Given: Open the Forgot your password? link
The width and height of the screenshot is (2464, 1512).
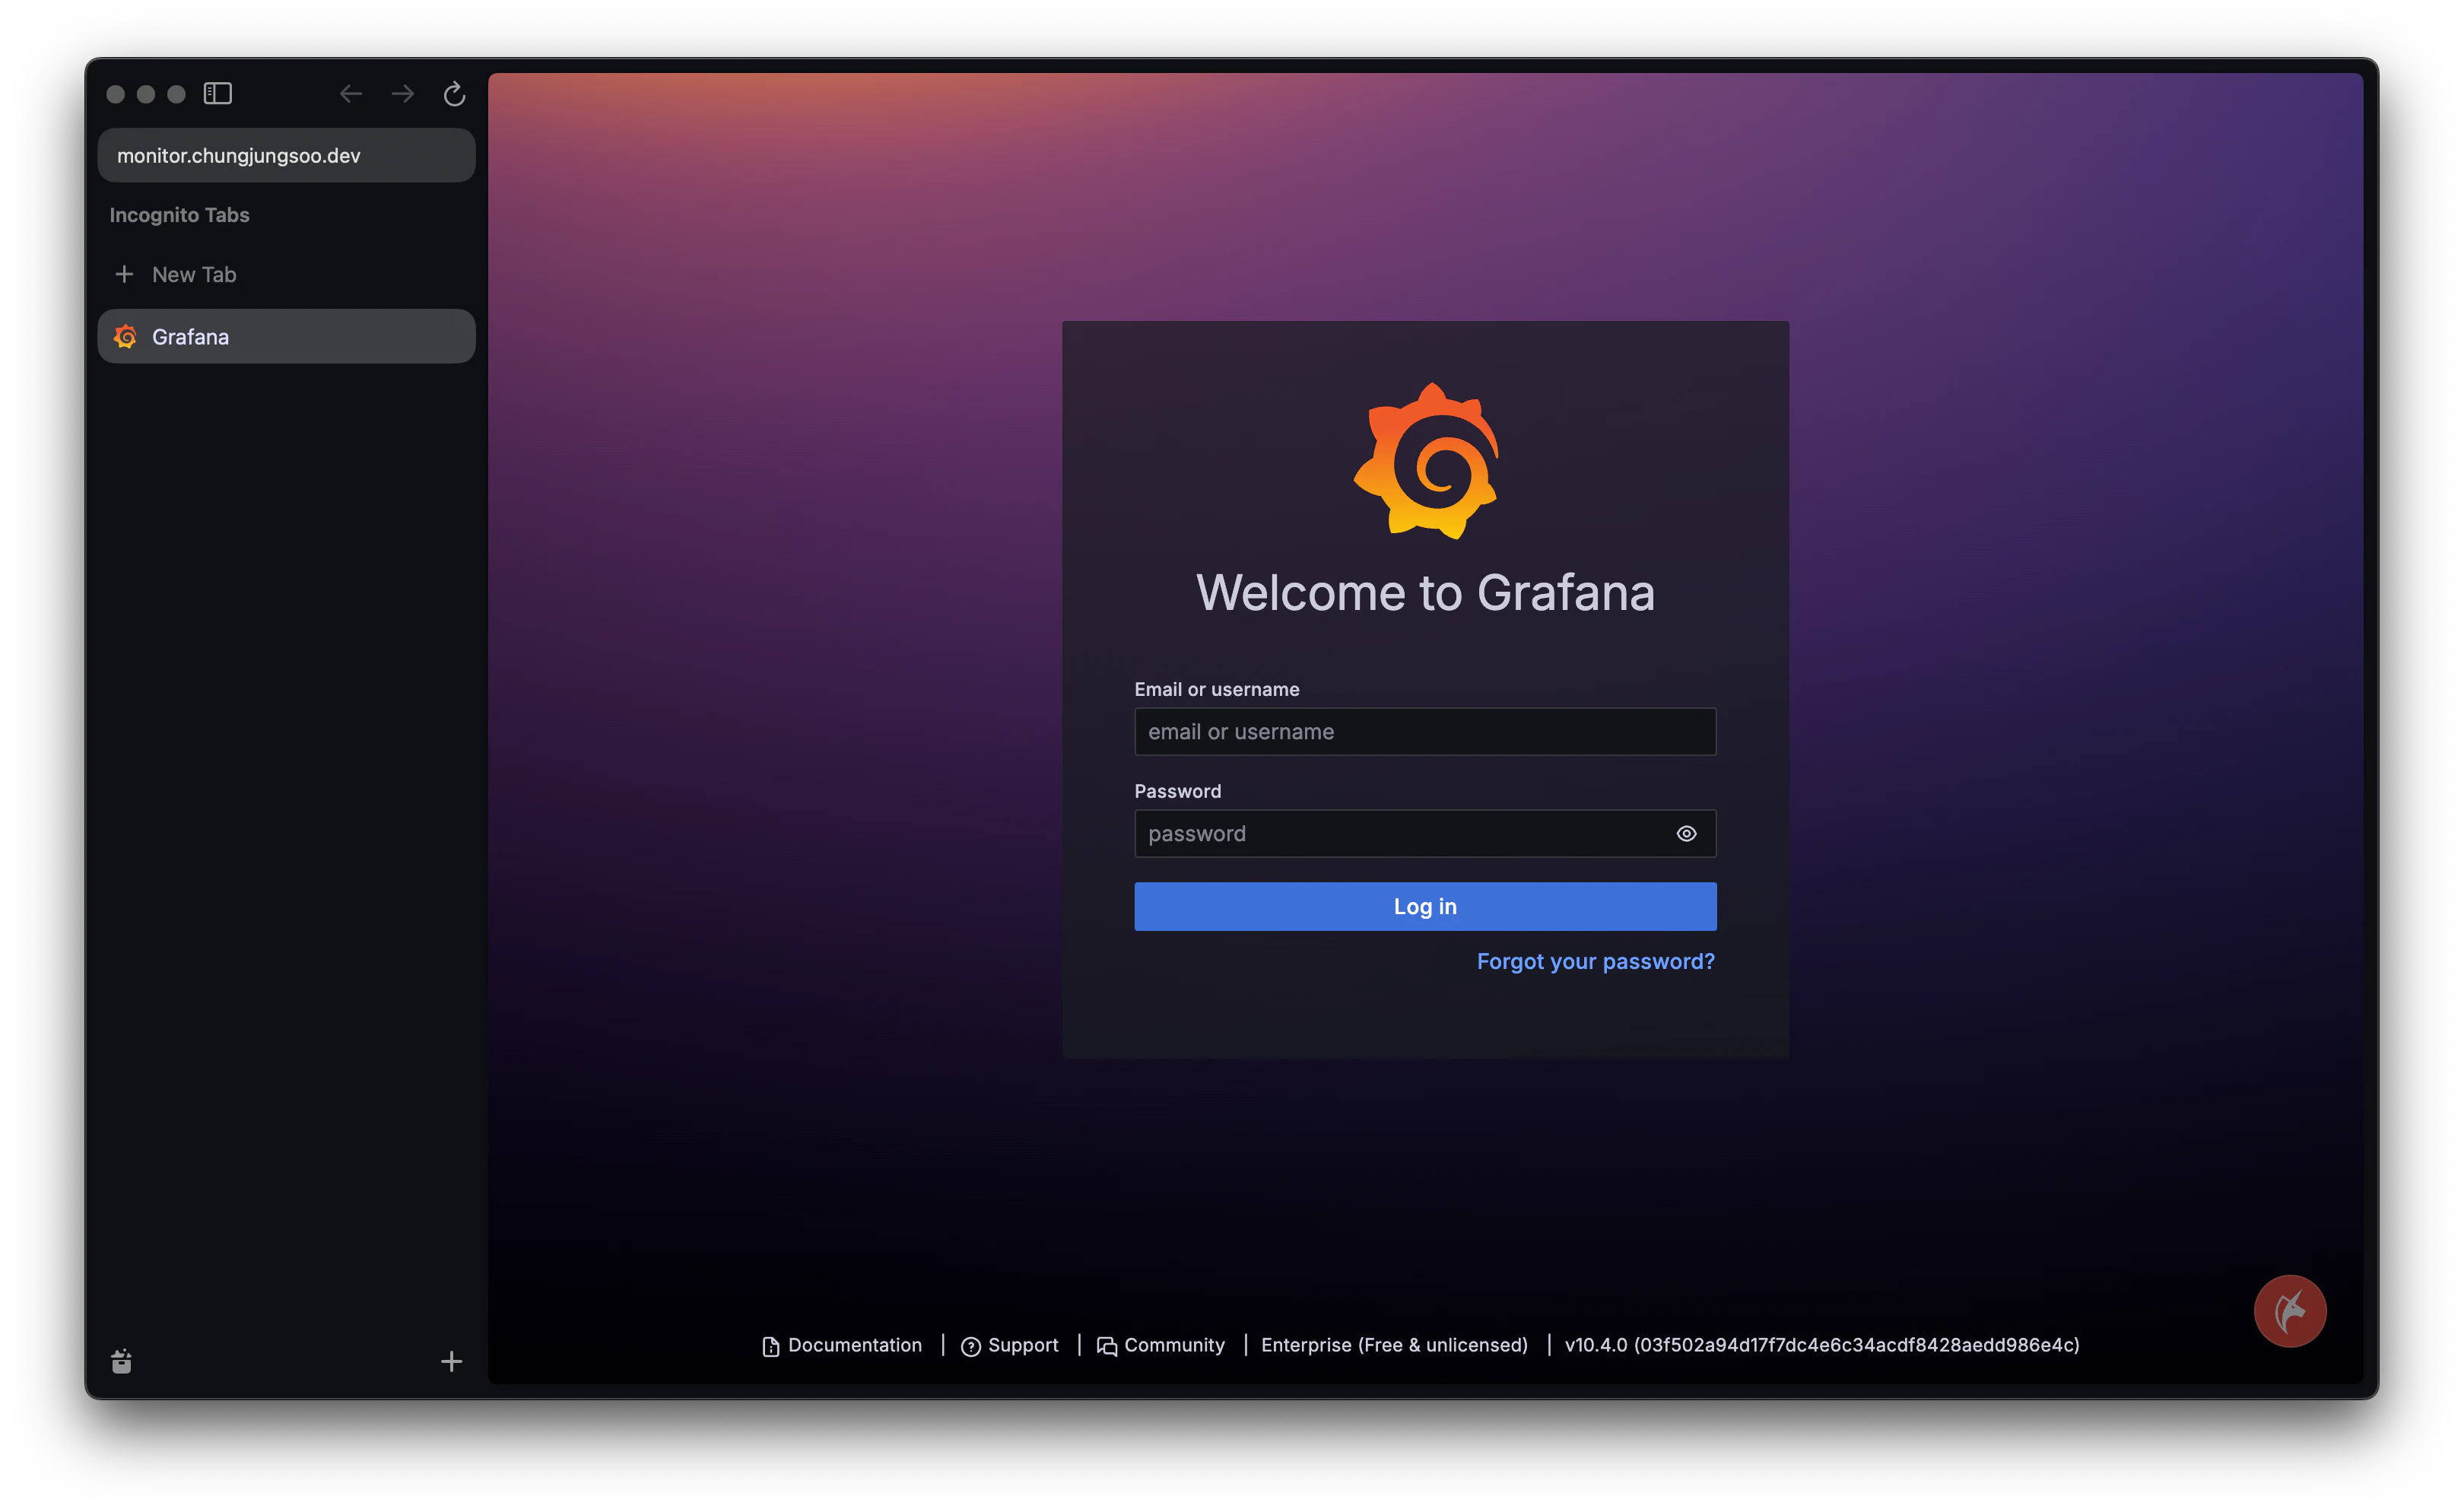Looking at the screenshot, I should (1595, 961).
